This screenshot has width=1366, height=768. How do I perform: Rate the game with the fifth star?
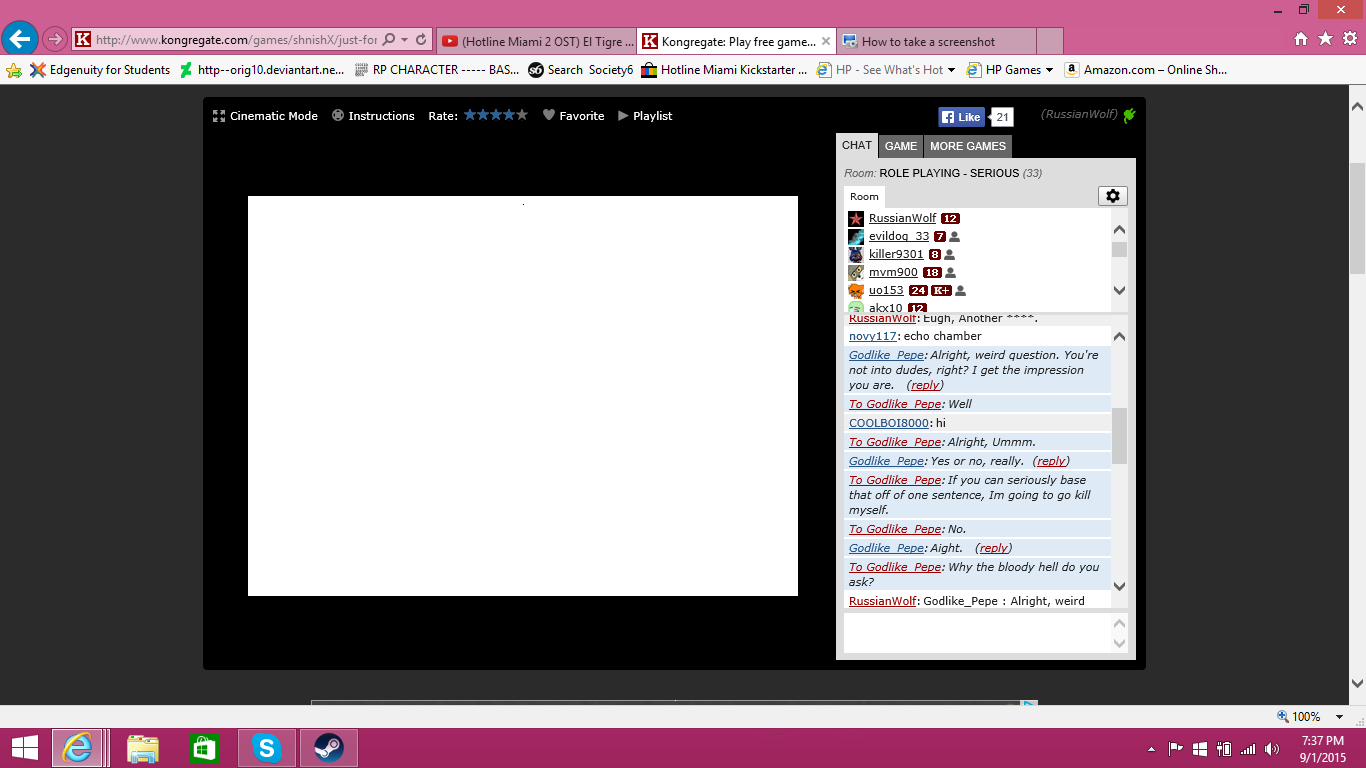(x=522, y=115)
